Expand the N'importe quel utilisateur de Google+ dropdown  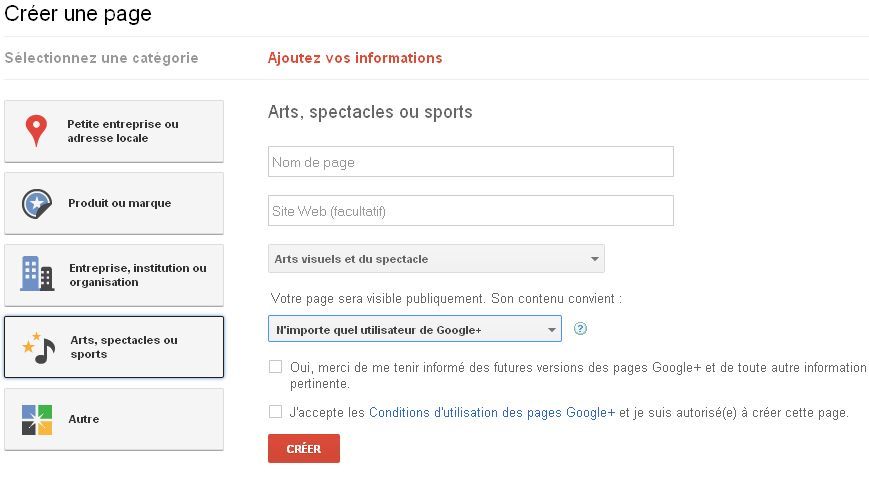point(415,329)
